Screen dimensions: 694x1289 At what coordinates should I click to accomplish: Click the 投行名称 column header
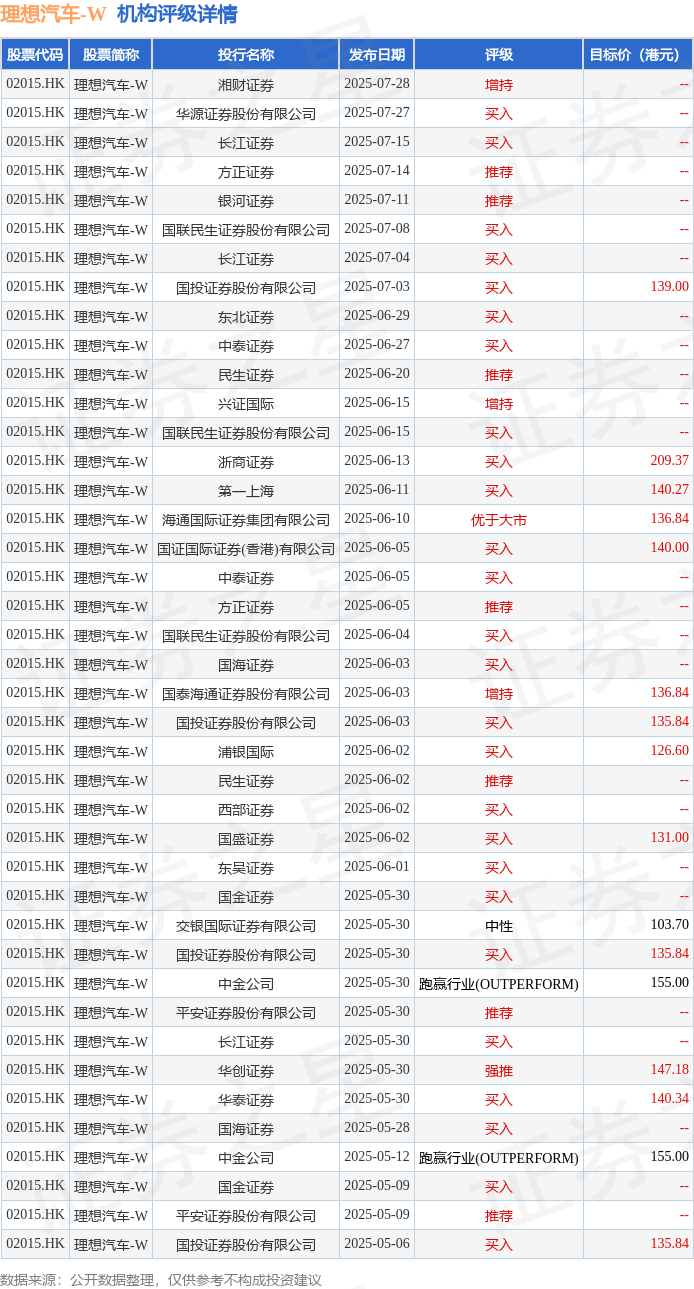click(246, 55)
